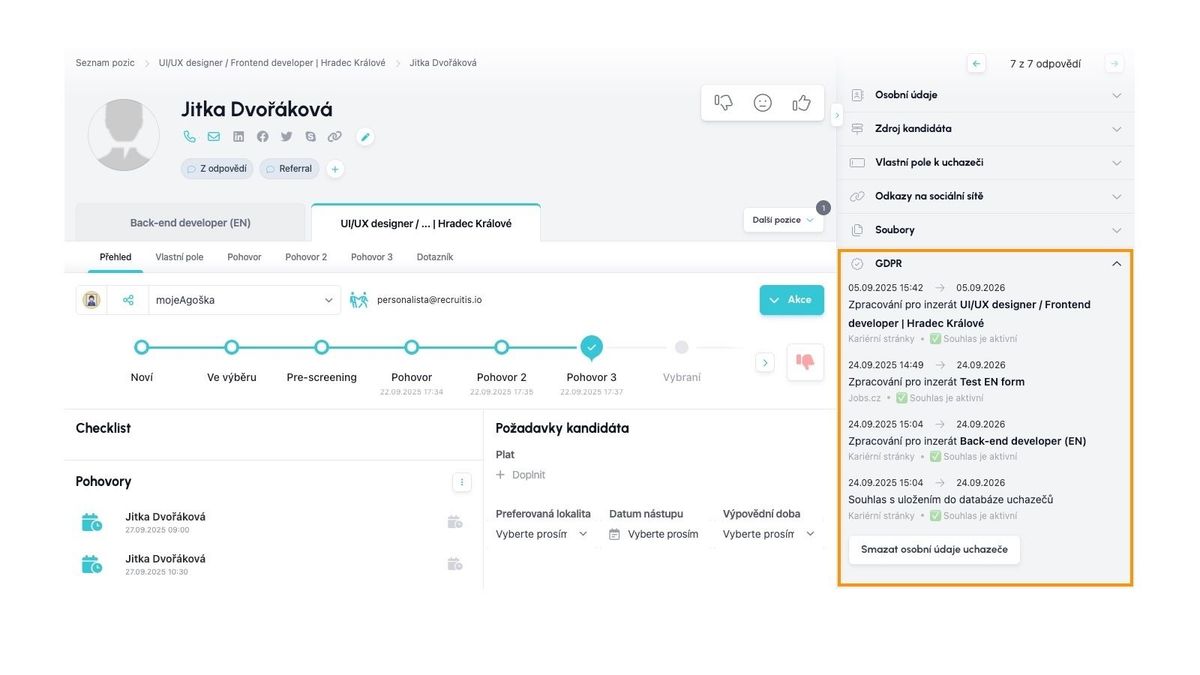Switch to Back-end developer (EN) position tab
Image resolution: width=1200 pixels, height=675 pixels.
click(x=190, y=223)
